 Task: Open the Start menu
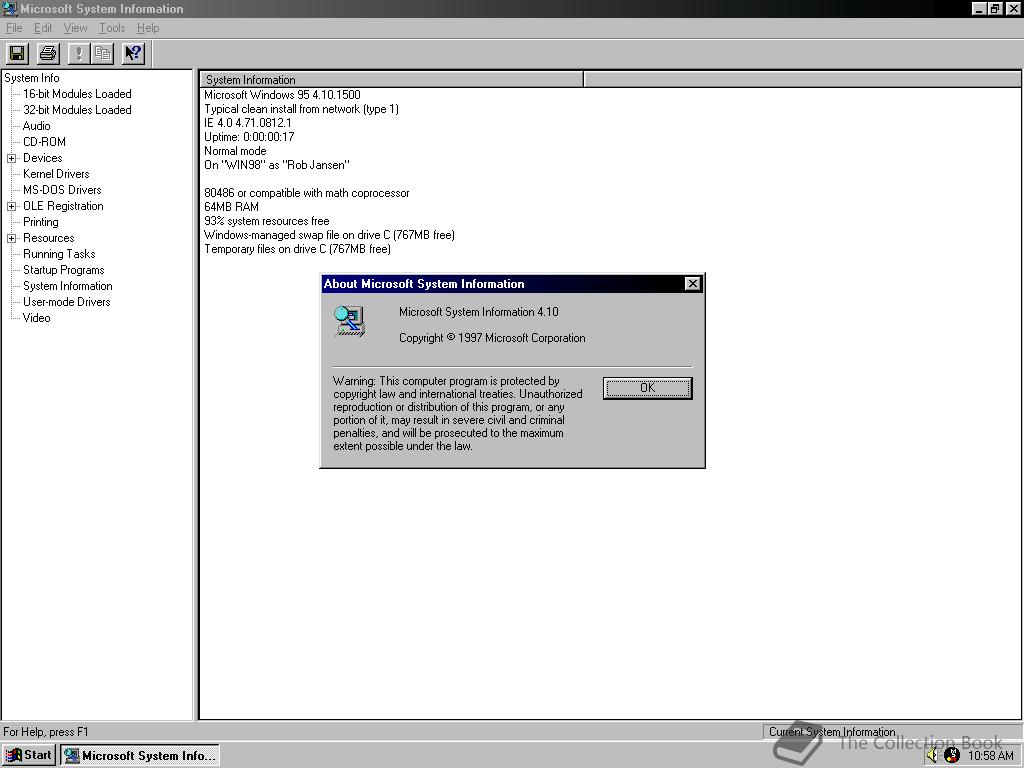click(29, 756)
